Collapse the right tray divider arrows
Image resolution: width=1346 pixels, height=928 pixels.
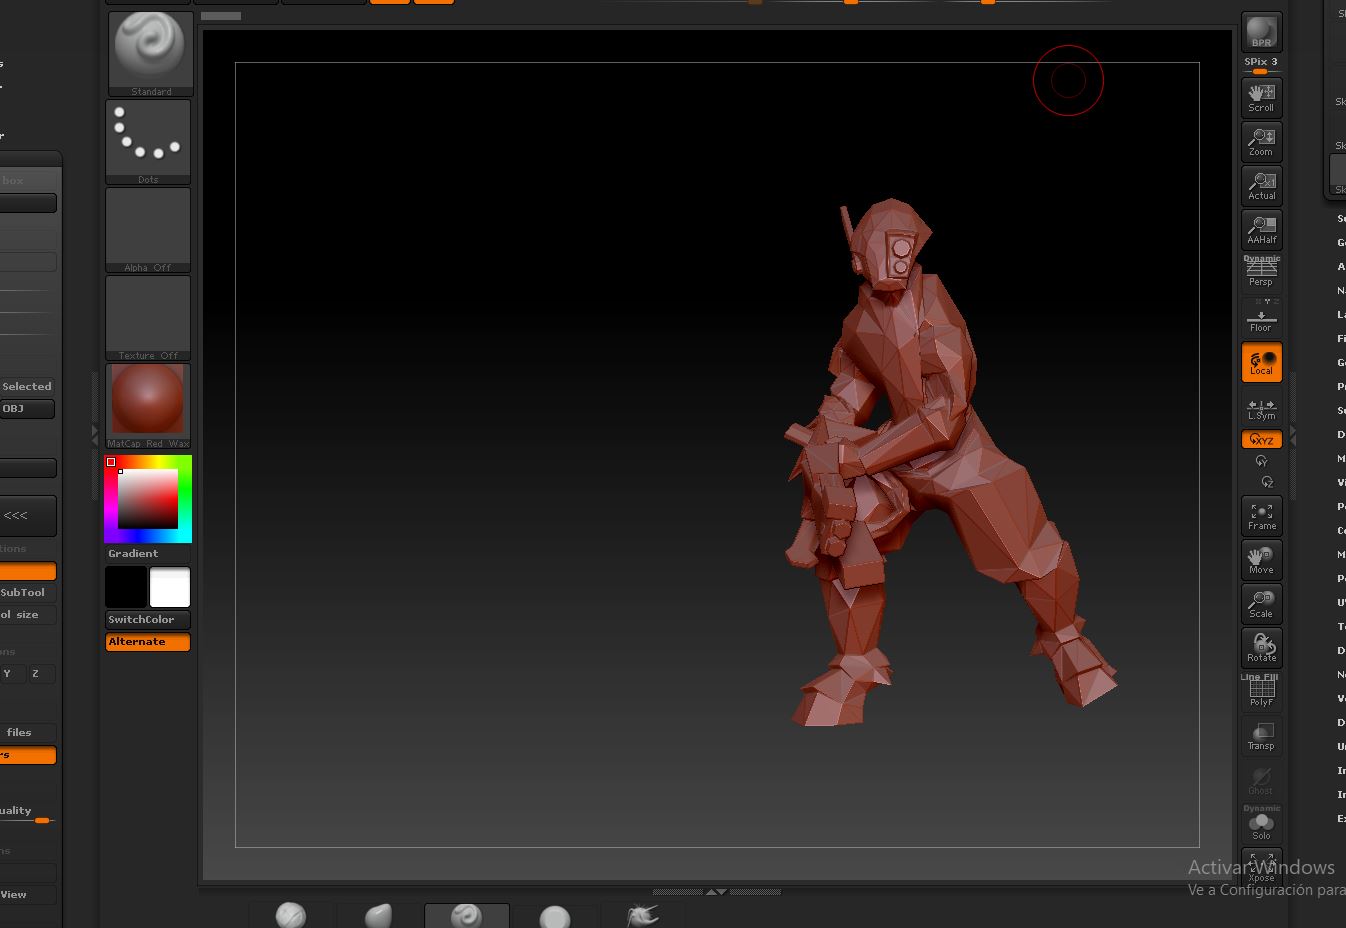[1293, 435]
